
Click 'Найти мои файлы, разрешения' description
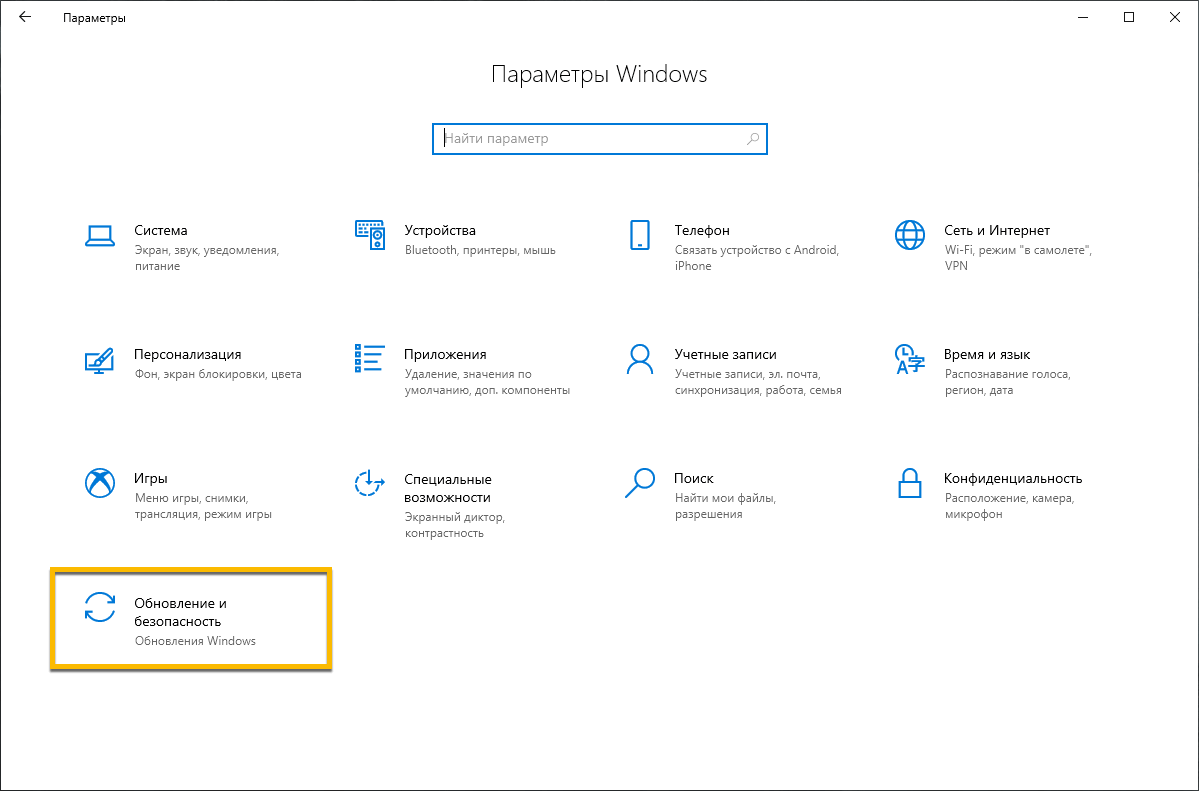pyautogui.click(x=725, y=506)
